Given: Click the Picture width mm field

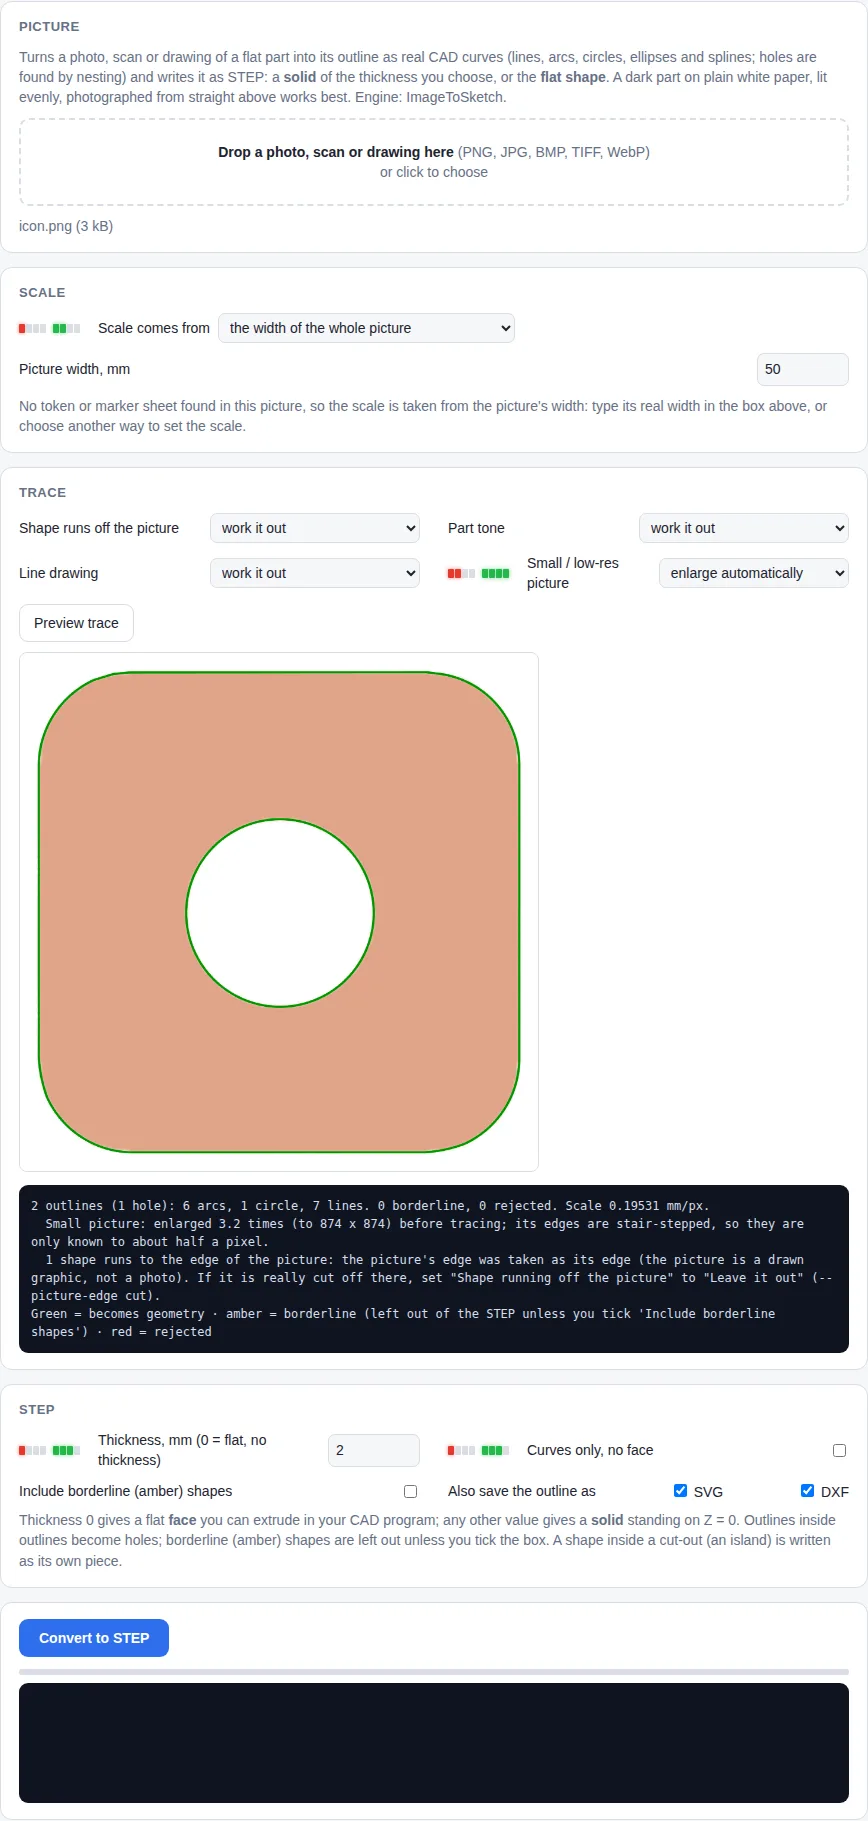Looking at the screenshot, I should (802, 369).
